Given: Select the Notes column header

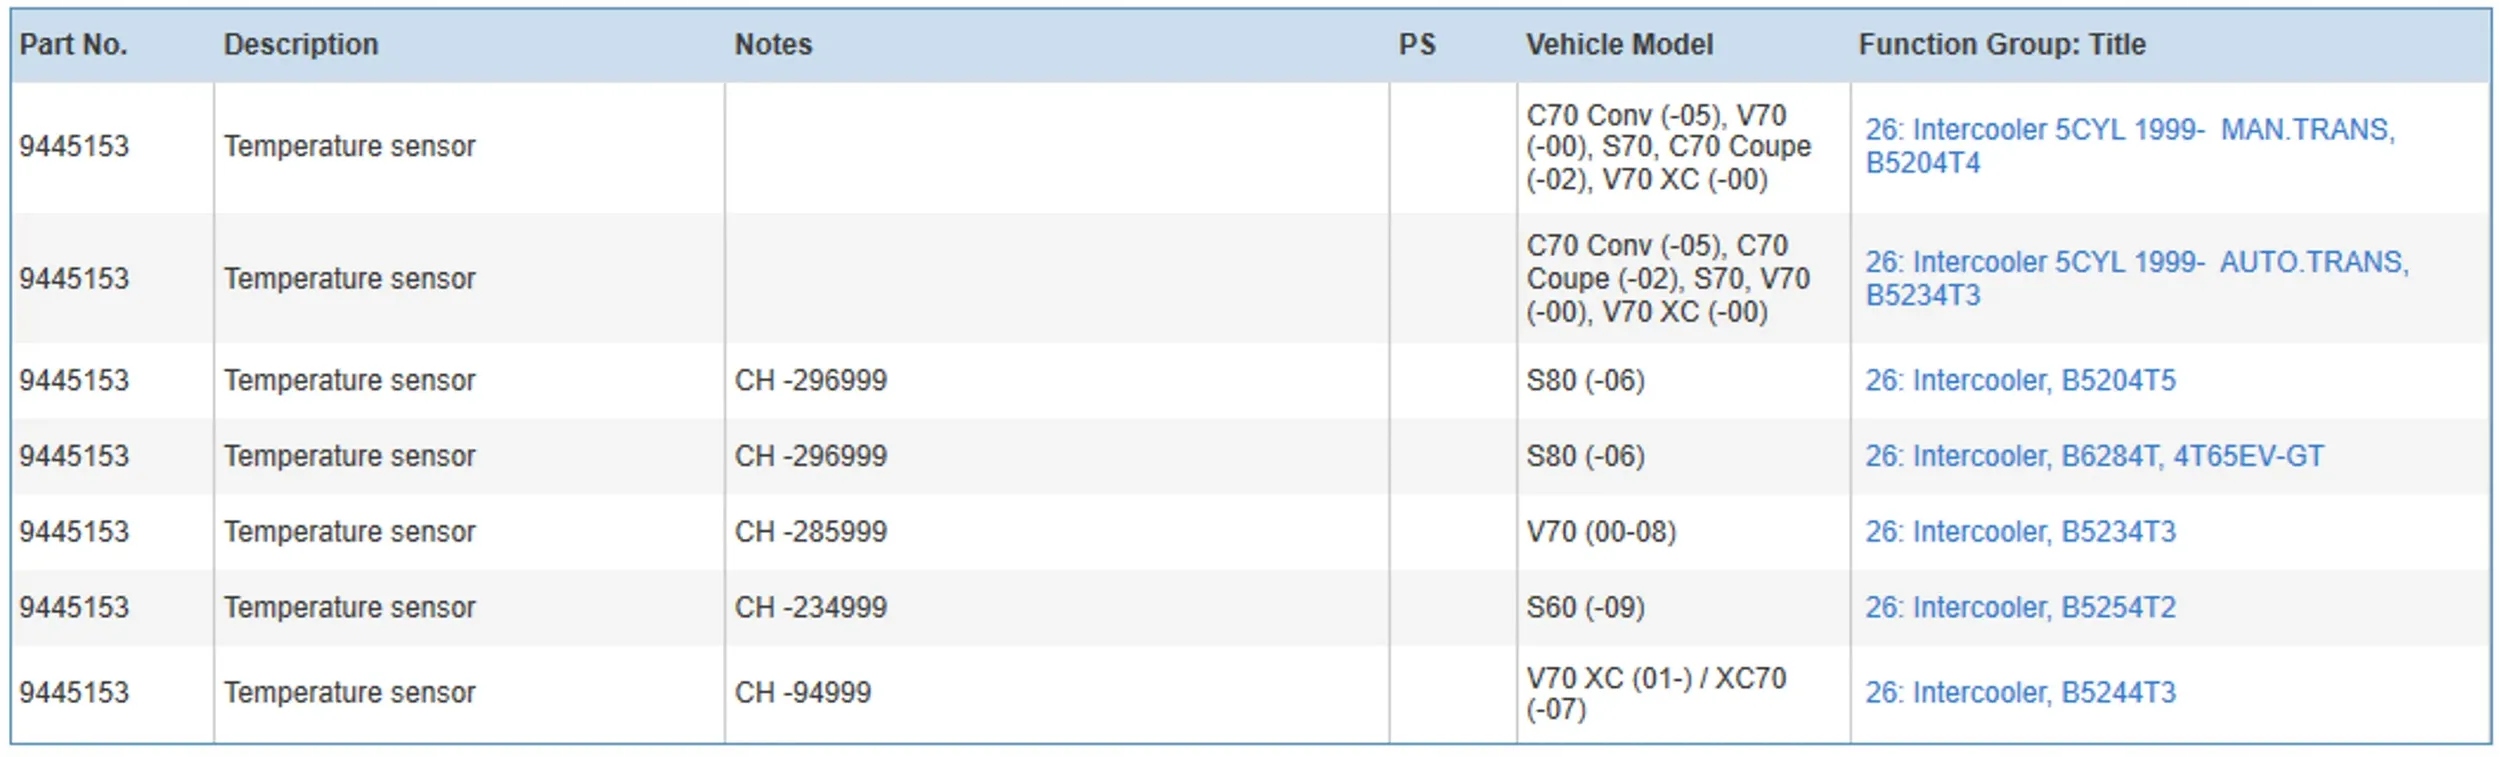Looking at the screenshot, I should click(773, 44).
